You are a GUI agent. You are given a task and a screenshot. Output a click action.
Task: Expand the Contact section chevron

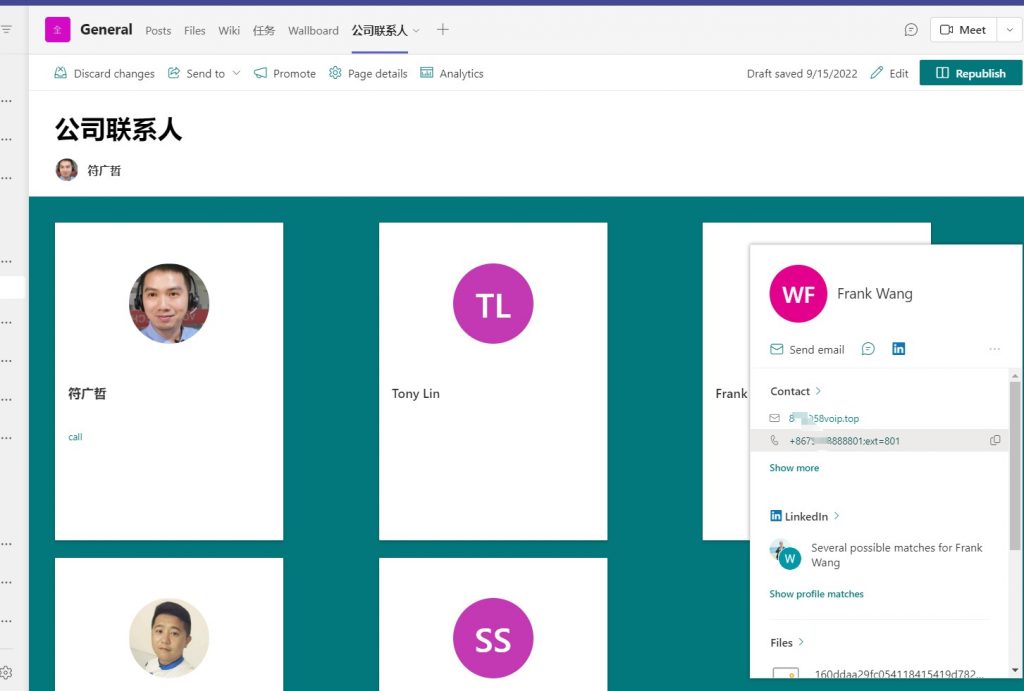[x=818, y=391]
